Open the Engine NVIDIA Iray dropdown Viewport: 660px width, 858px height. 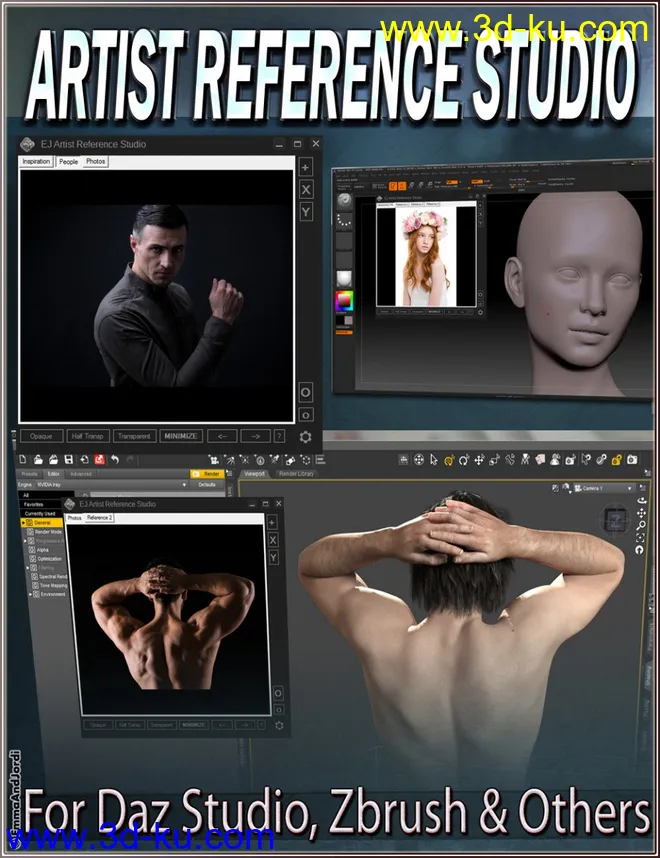(112, 485)
